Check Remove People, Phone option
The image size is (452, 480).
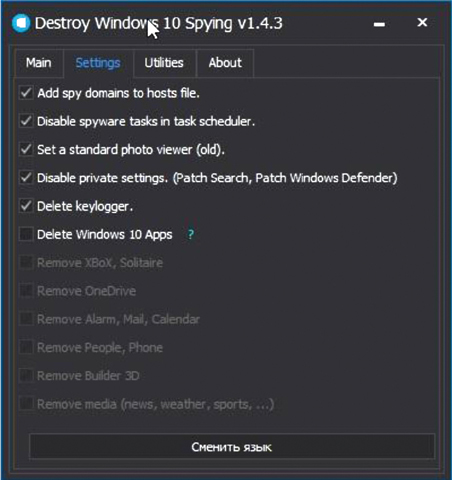tap(26, 347)
